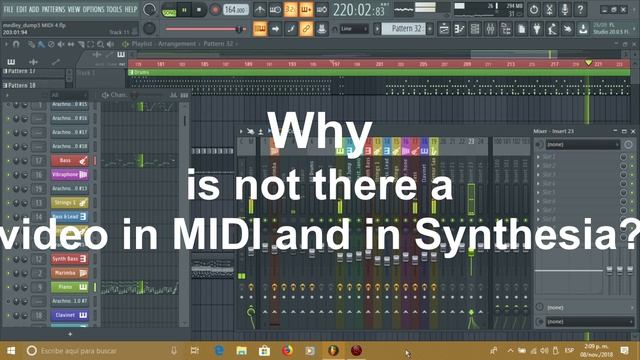Viewport: 640px width, 360px height.
Task: Toggle wait for input before recording
Action: point(275,10)
